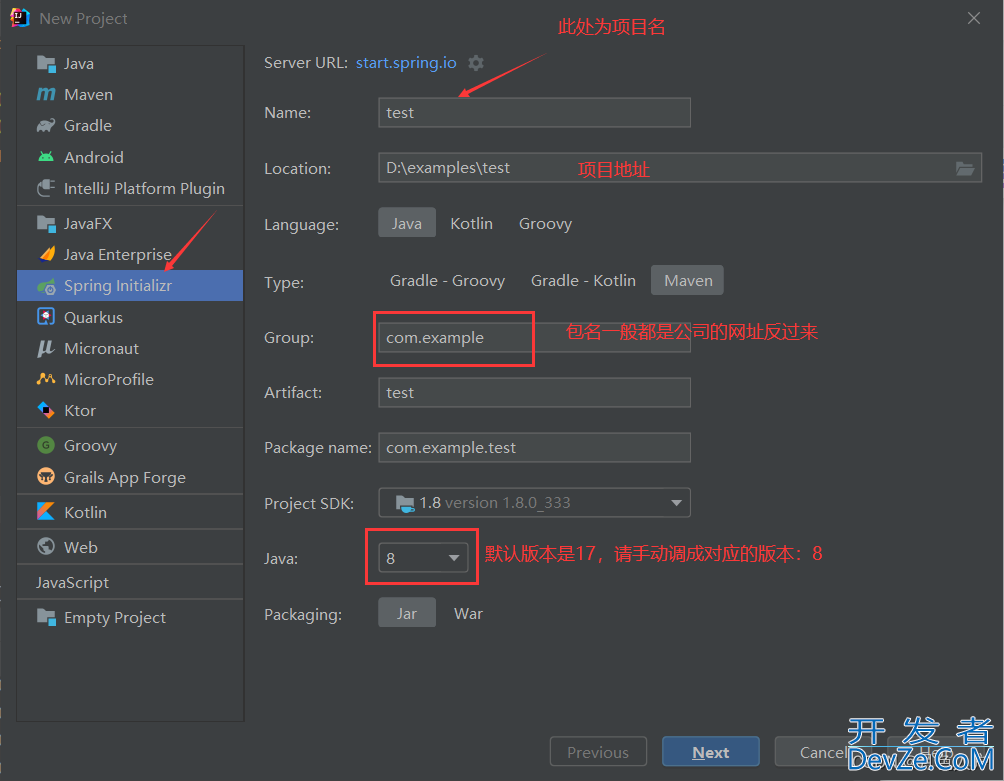This screenshot has height=781, width=1004.
Task: Click the Ktor diamond icon
Action: tap(46, 410)
